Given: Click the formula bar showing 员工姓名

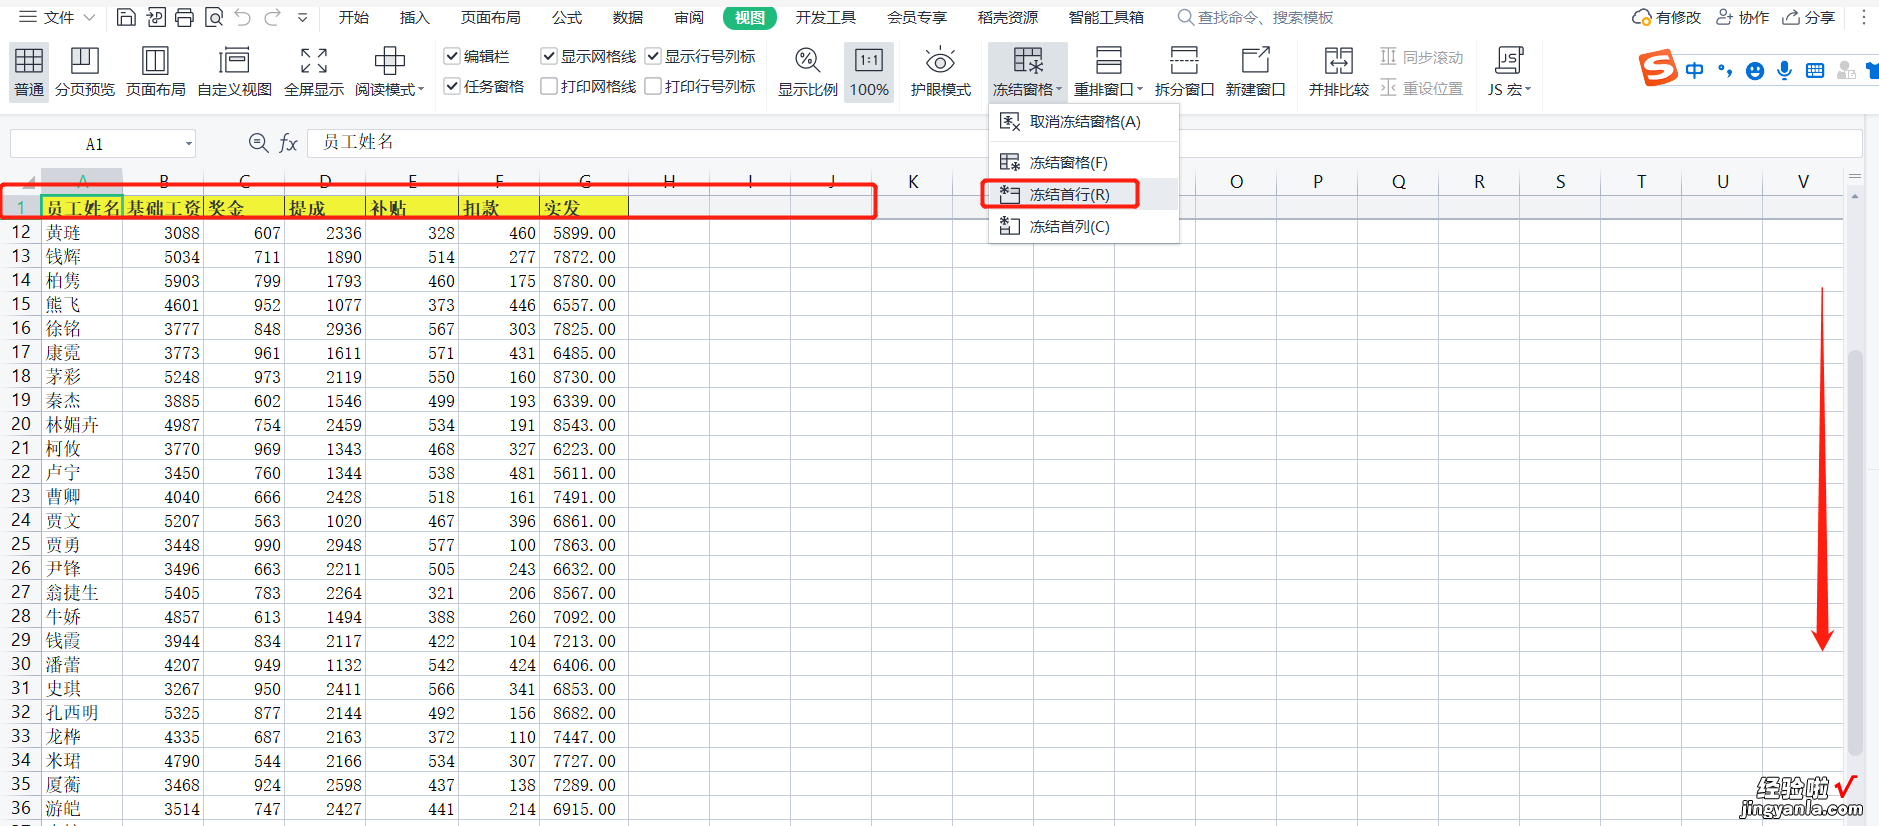Looking at the screenshot, I should pyautogui.click(x=1084, y=142).
